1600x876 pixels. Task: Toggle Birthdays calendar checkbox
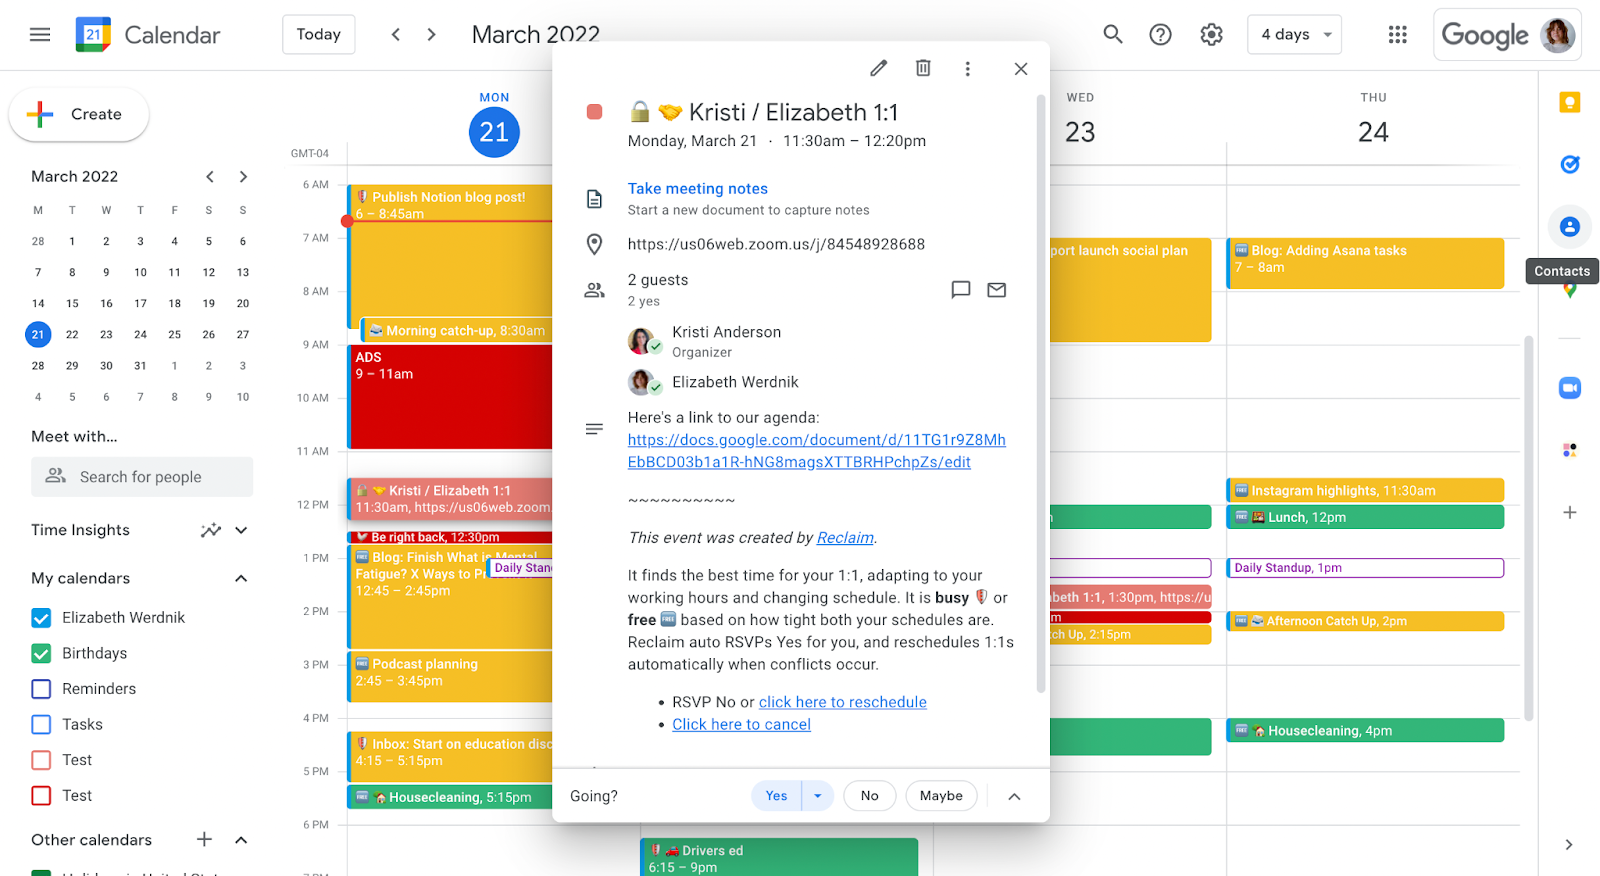(41, 653)
